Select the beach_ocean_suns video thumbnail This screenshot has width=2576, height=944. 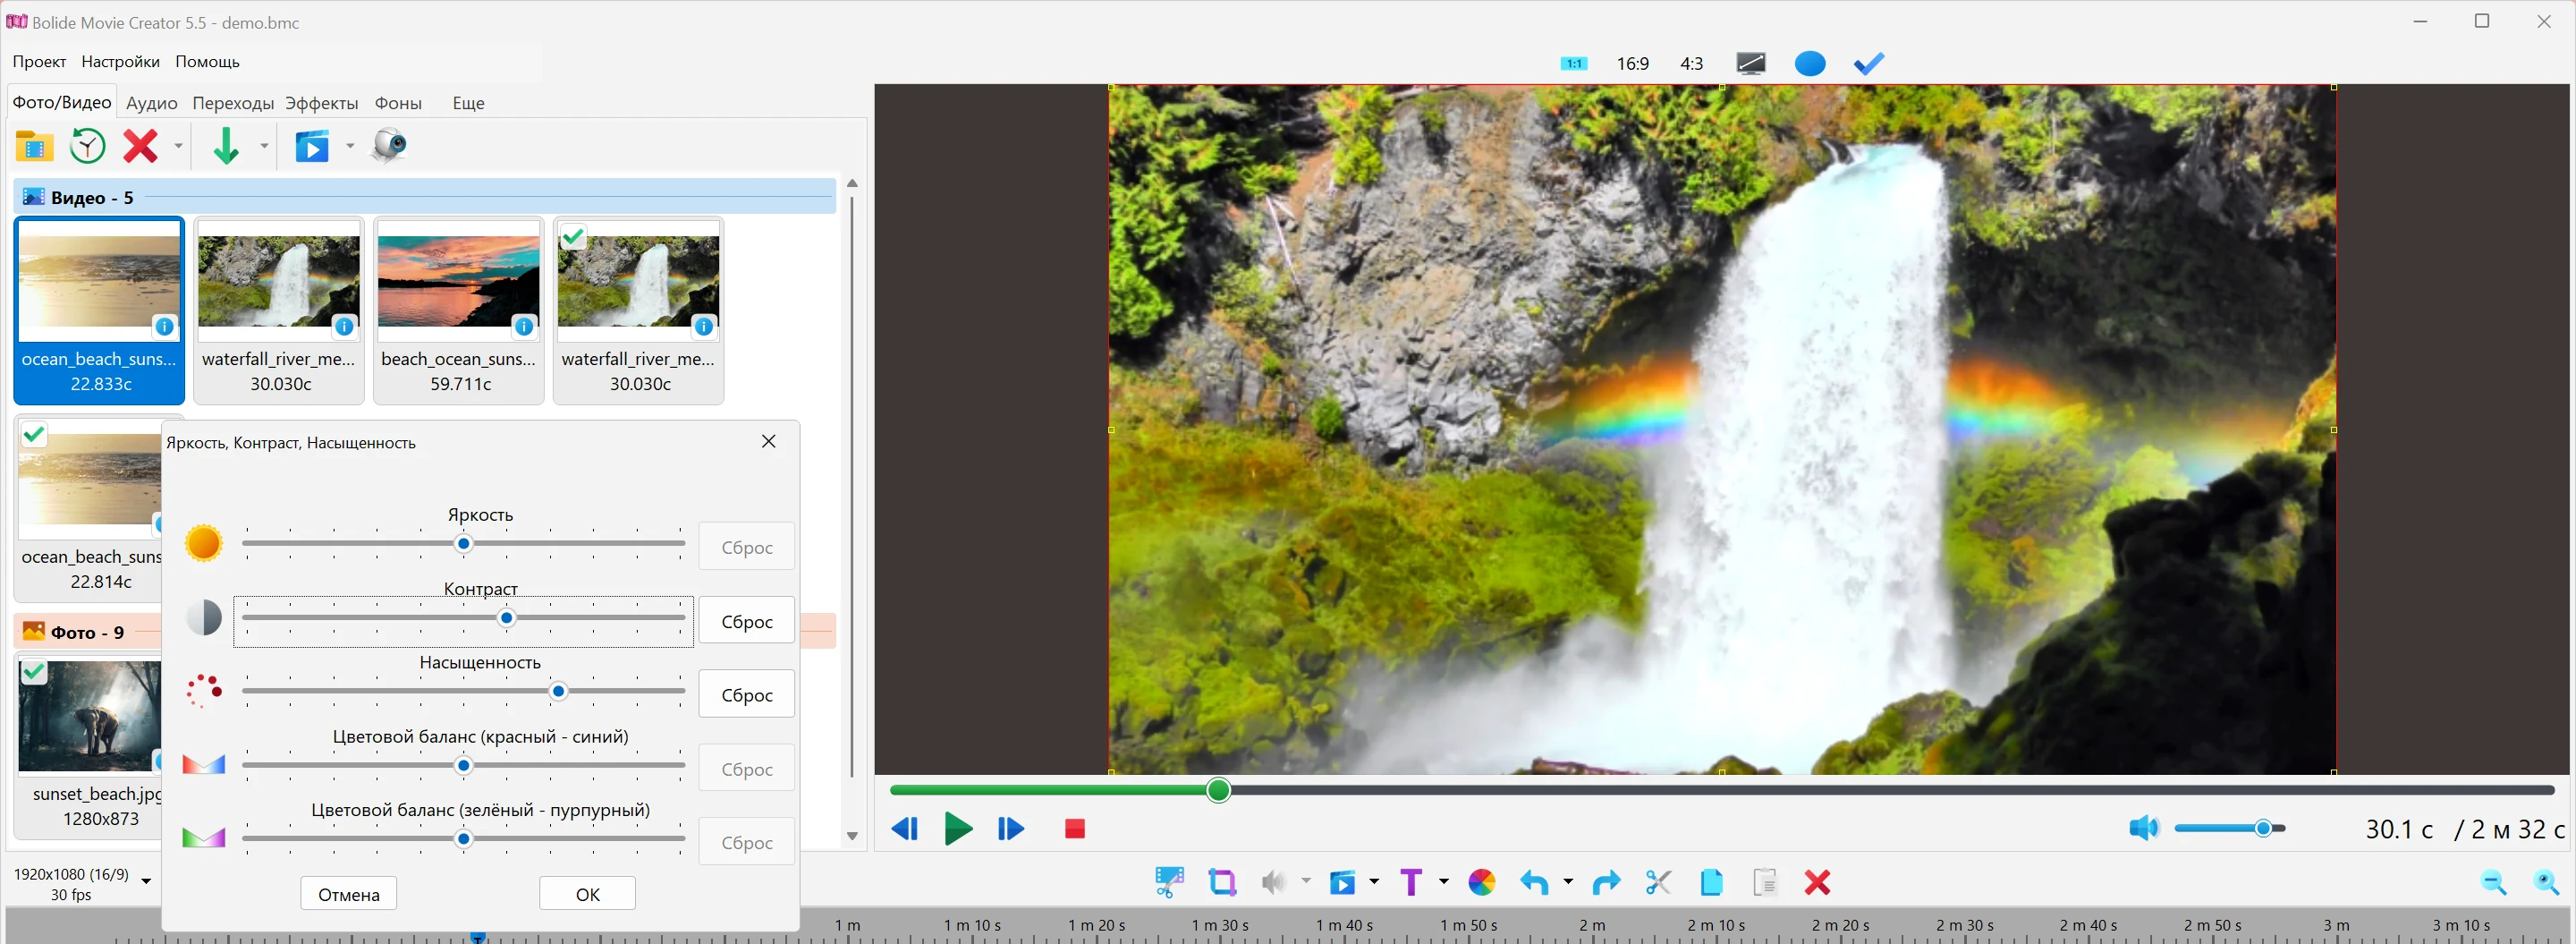click(x=459, y=310)
